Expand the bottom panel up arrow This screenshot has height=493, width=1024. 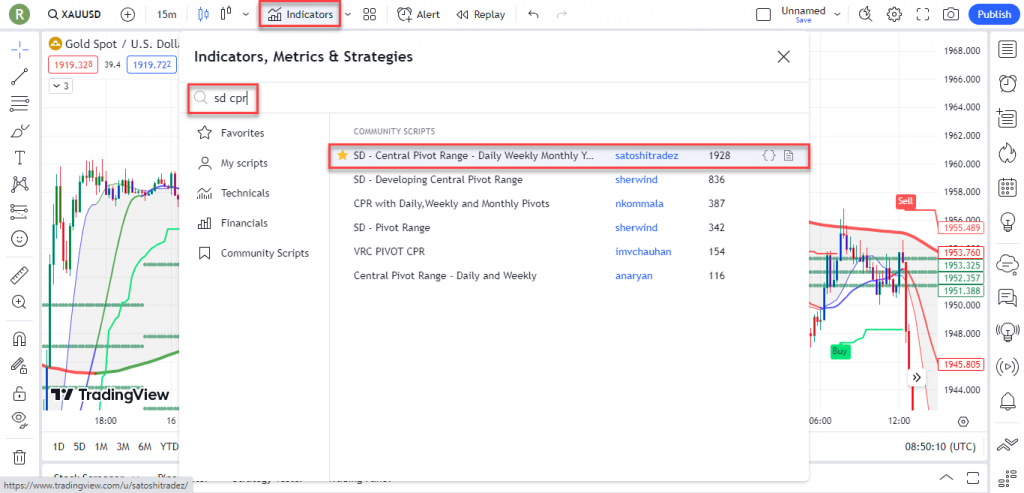[946, 476]
